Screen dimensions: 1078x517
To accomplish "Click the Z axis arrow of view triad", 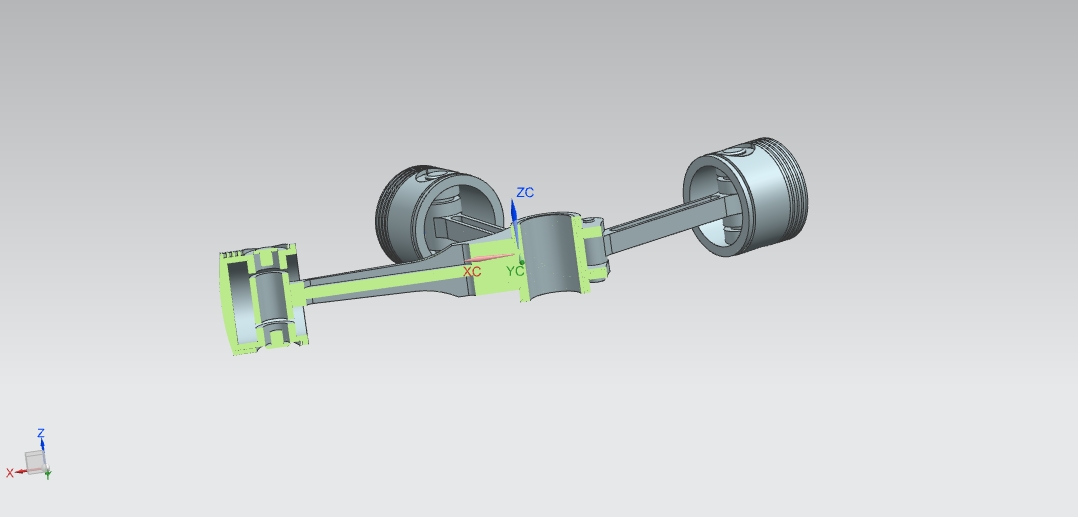I will (x=43, y=444).
